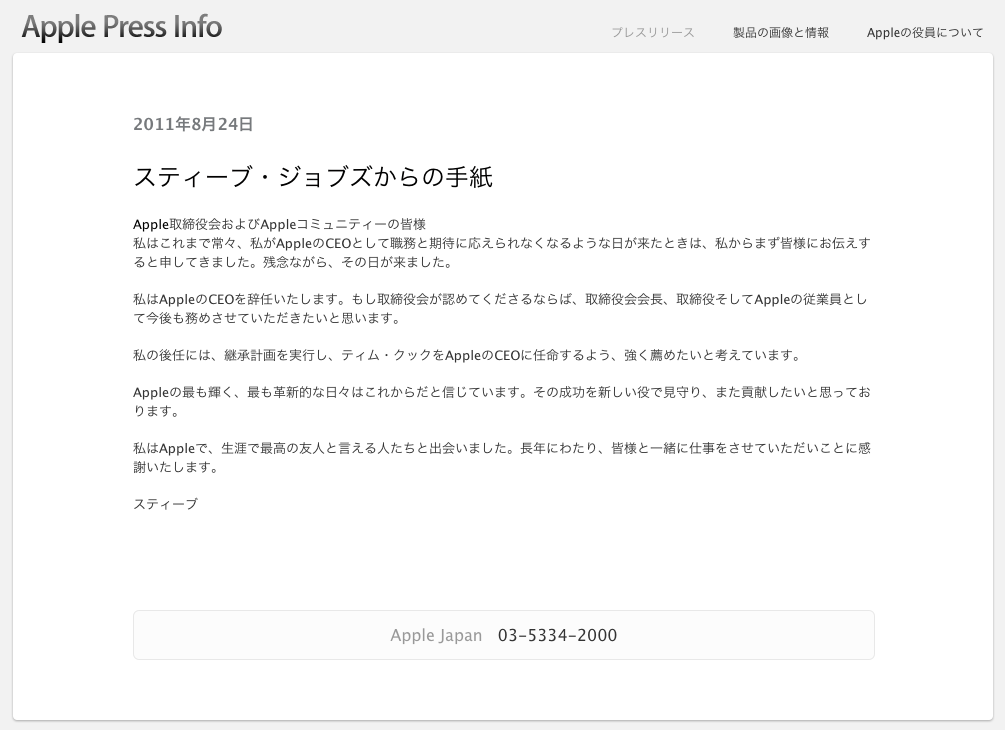Click the phone number 03-5334-2000
This screenshot has height=730, width=1005.
point(558,635)
